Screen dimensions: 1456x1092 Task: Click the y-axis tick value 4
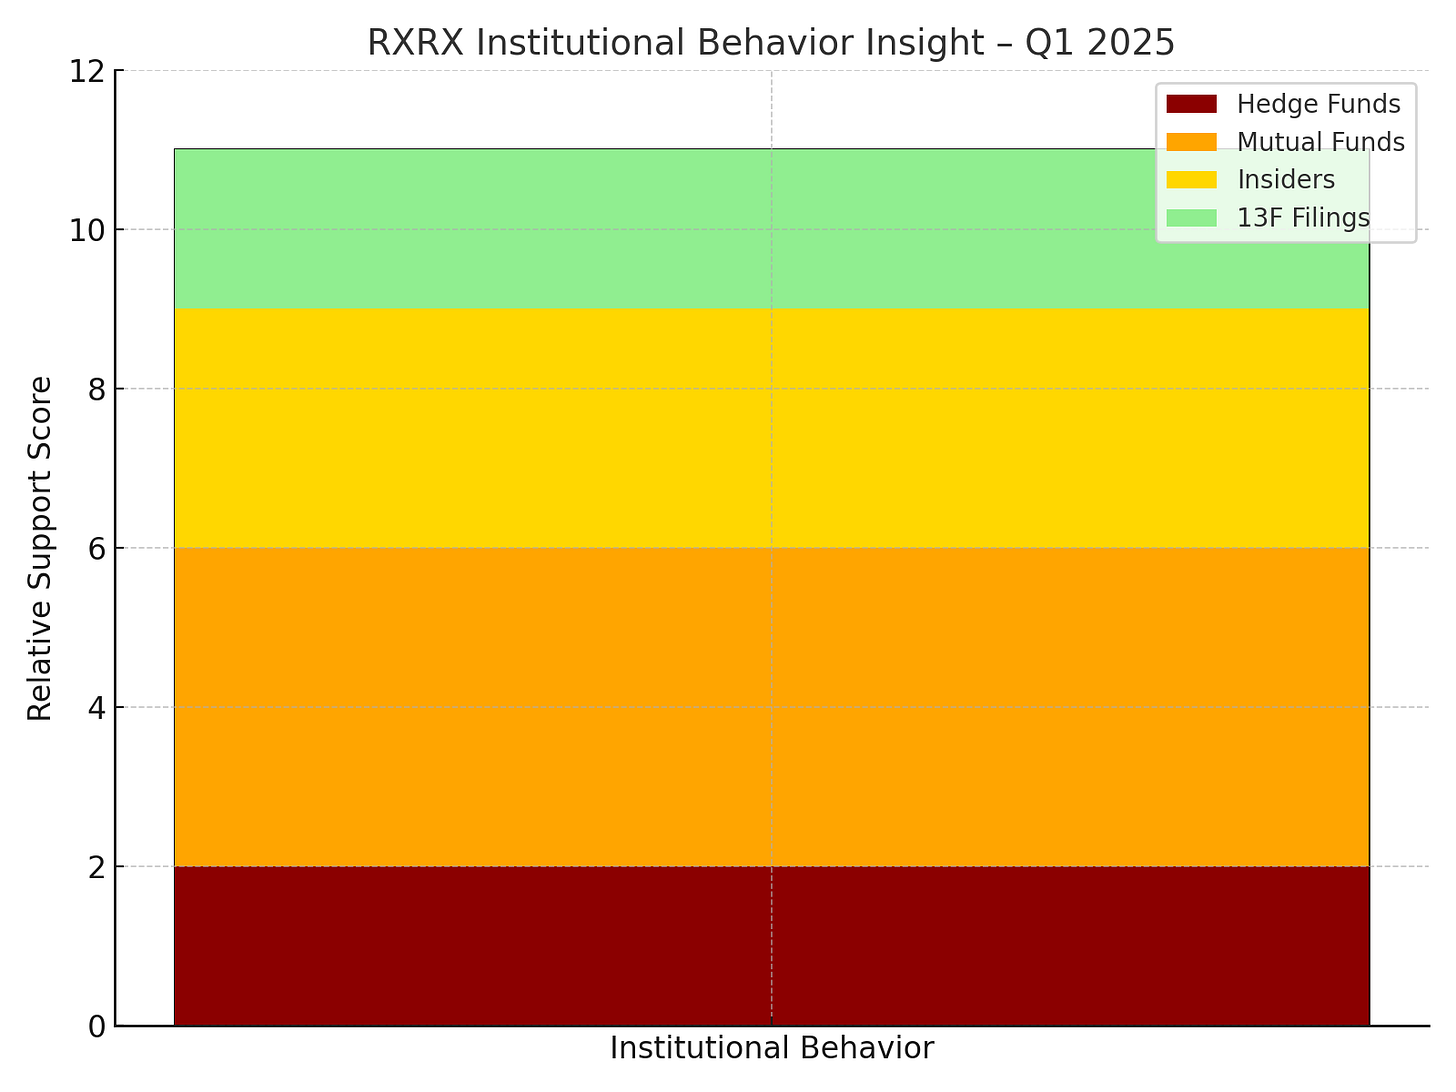pos(96,707)
